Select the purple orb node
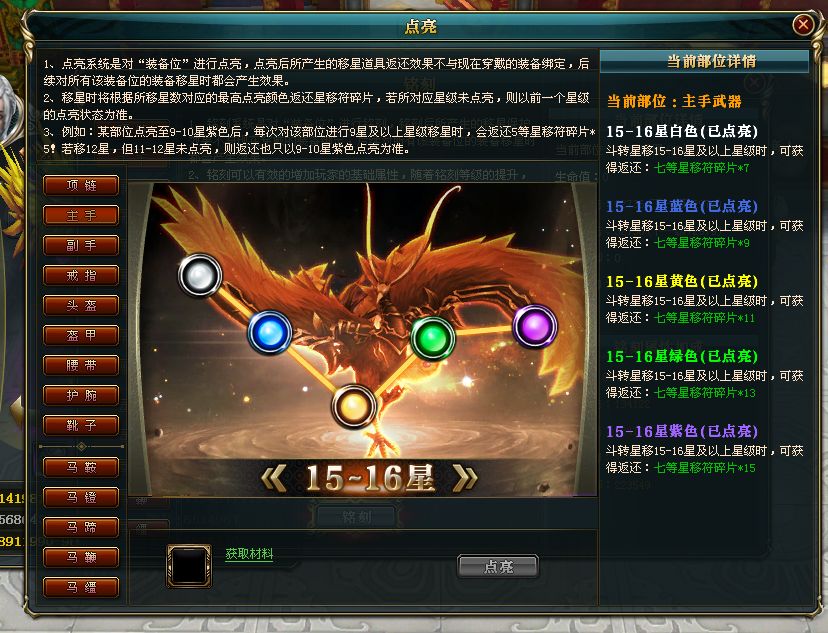The image size is (828, 633). pos(535,326)
